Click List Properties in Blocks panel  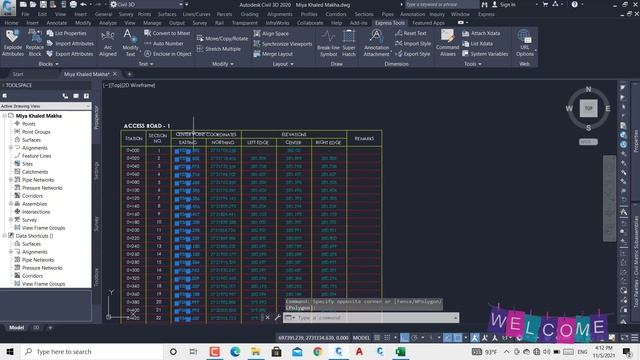coord(67,33)
